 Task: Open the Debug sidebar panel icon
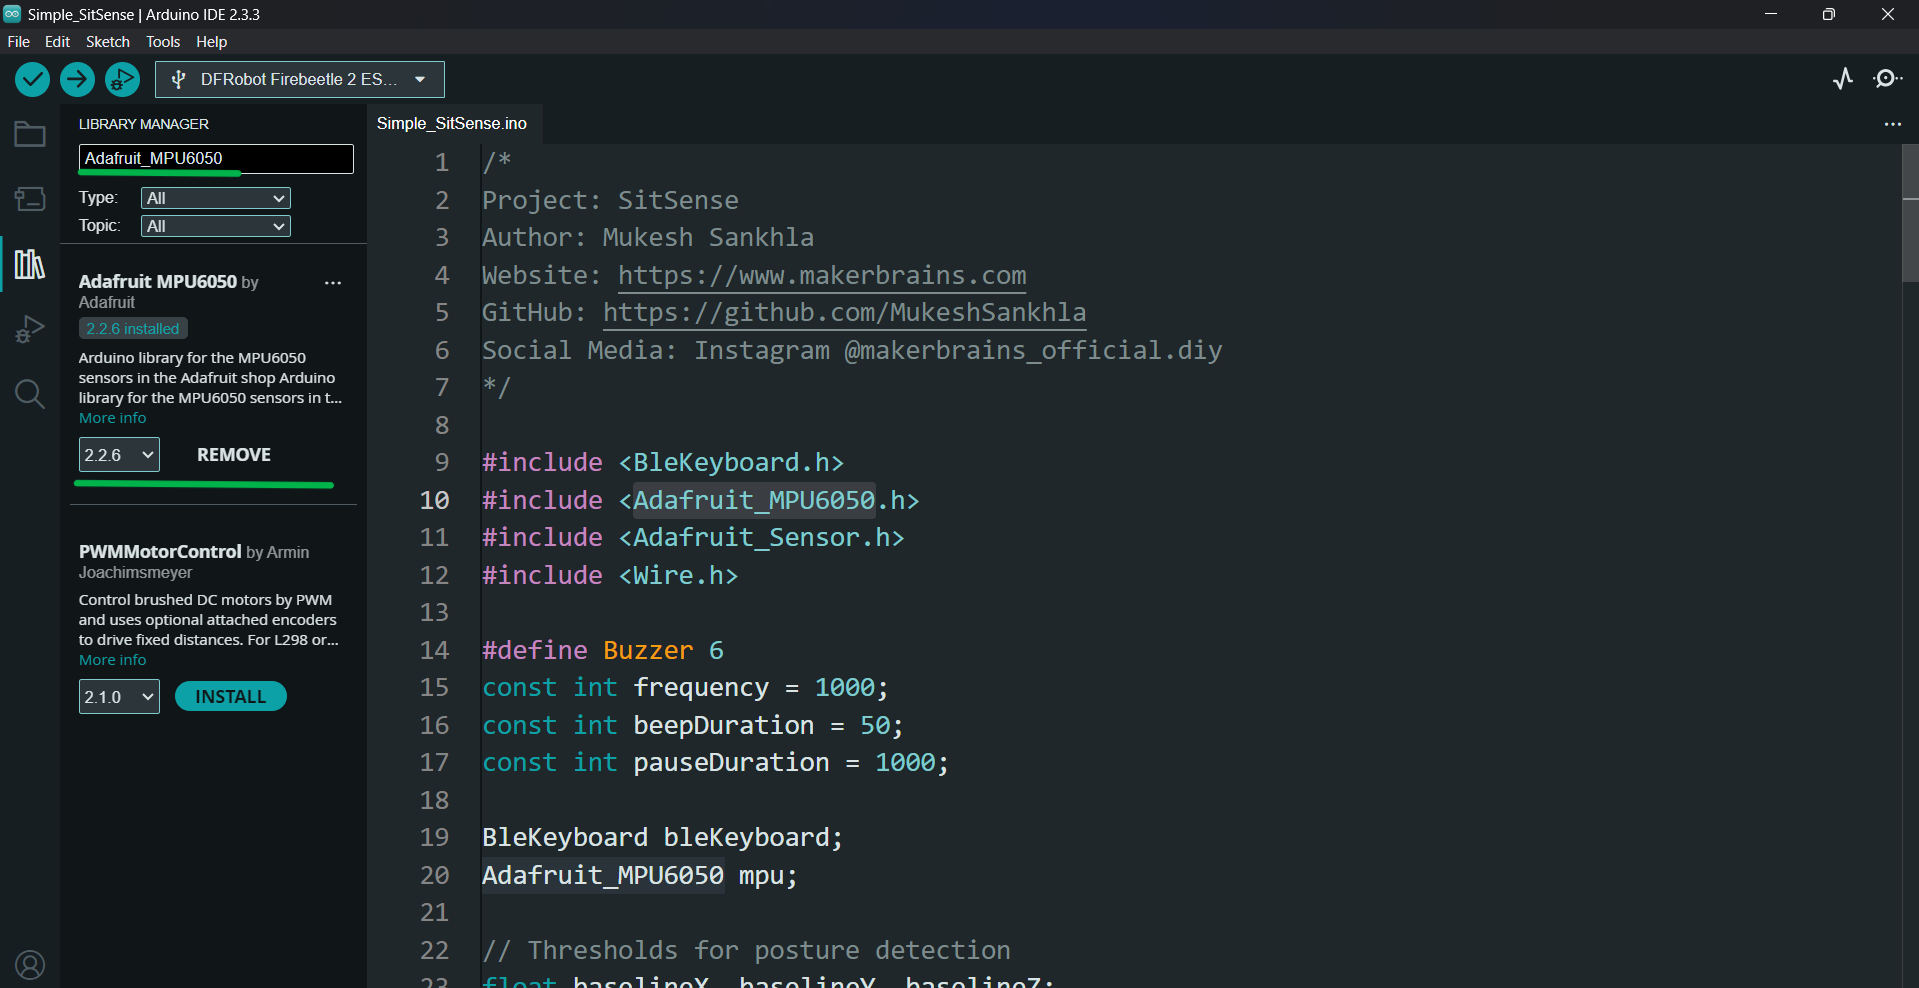30,329
